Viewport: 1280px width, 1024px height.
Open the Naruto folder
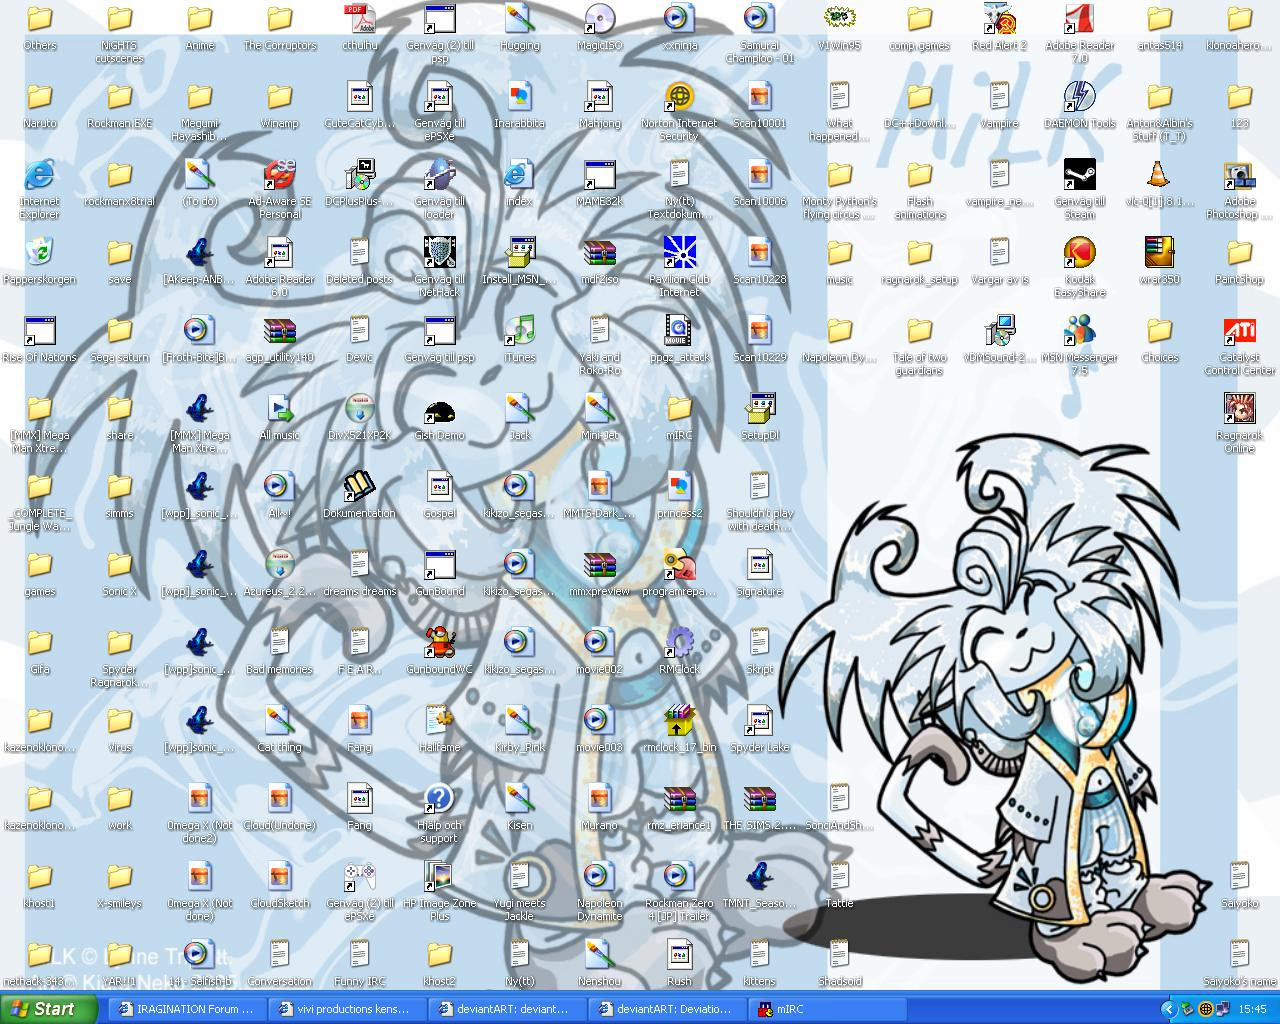(x=40, y=97)
